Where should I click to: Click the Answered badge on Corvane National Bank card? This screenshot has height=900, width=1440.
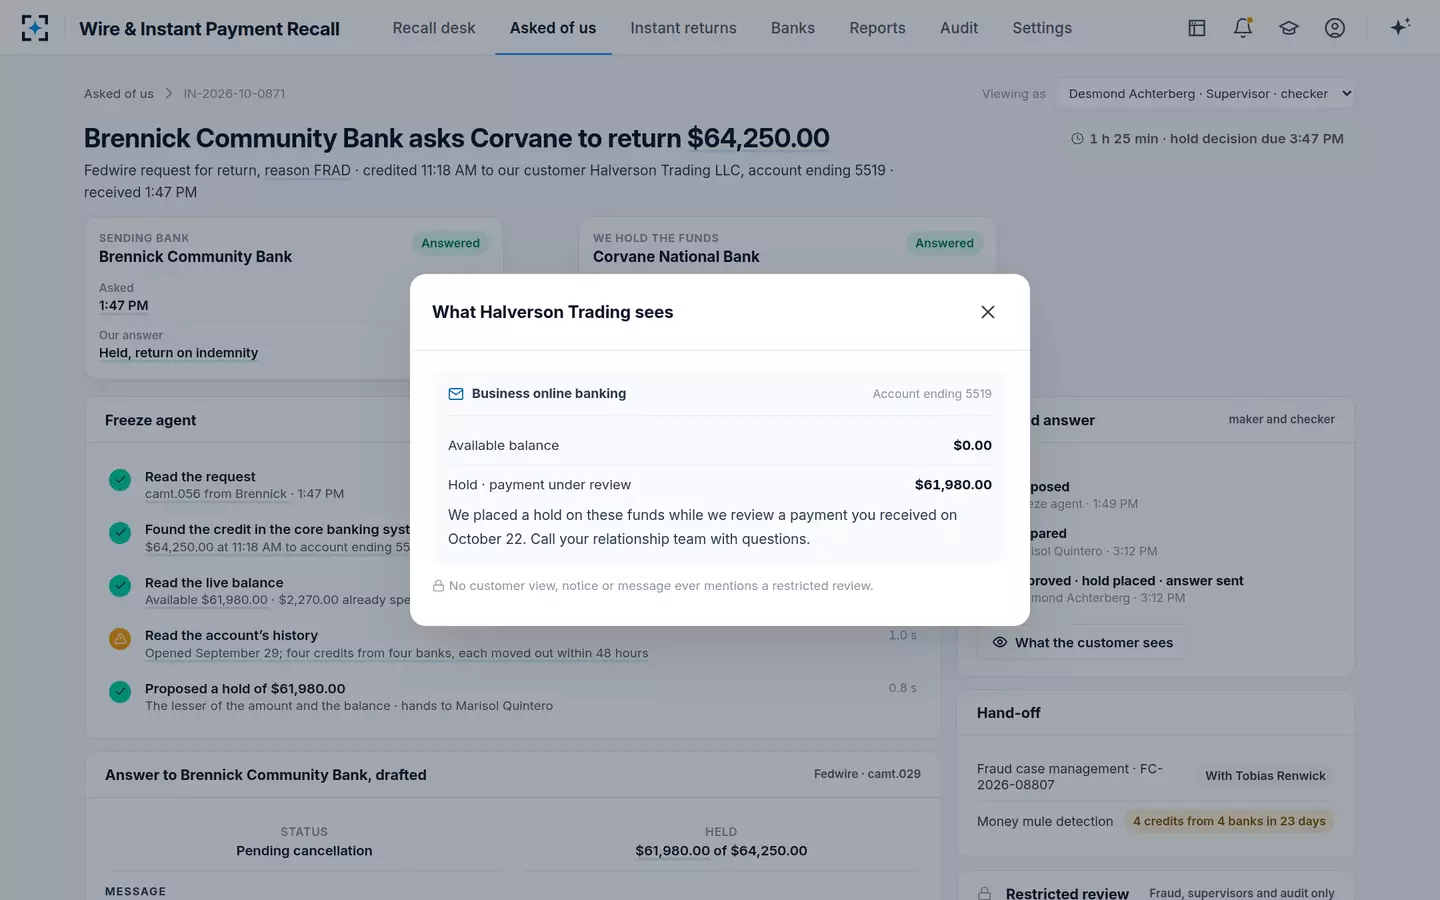[x=944, y=243]
